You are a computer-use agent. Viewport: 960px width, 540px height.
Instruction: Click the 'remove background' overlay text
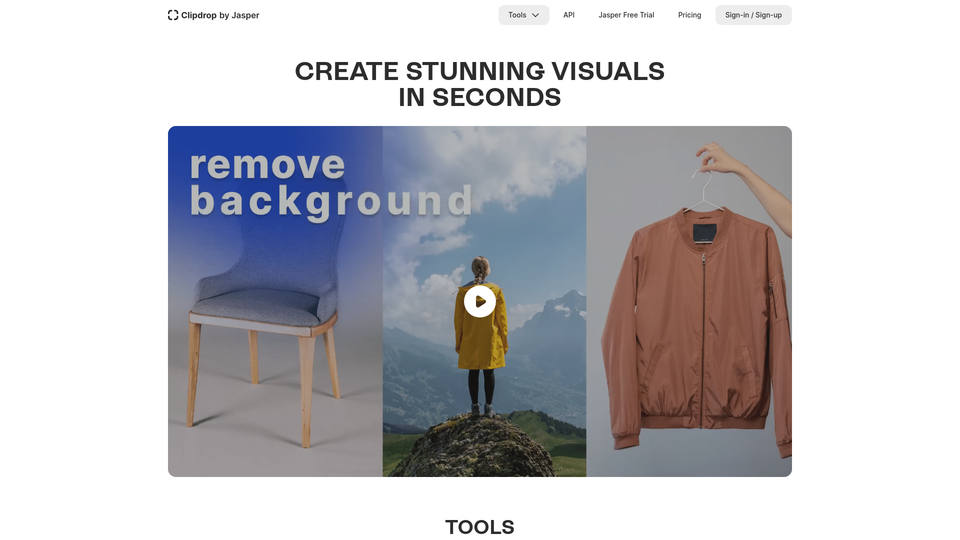331,184
